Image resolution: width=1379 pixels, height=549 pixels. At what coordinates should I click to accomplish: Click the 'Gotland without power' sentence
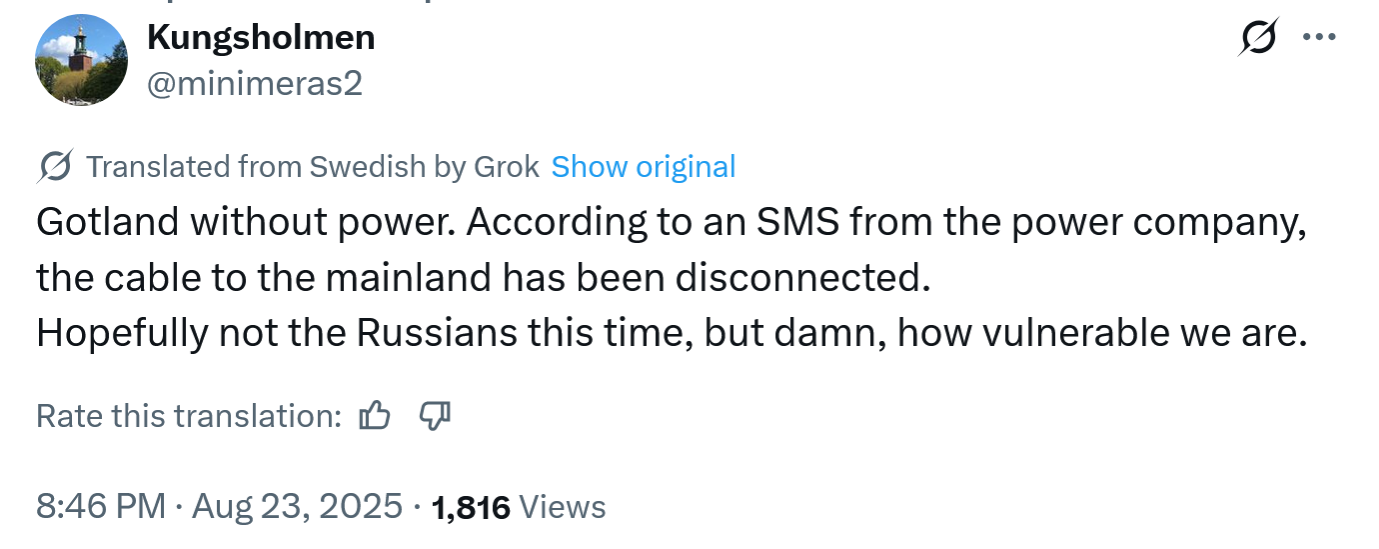(245, 224)
